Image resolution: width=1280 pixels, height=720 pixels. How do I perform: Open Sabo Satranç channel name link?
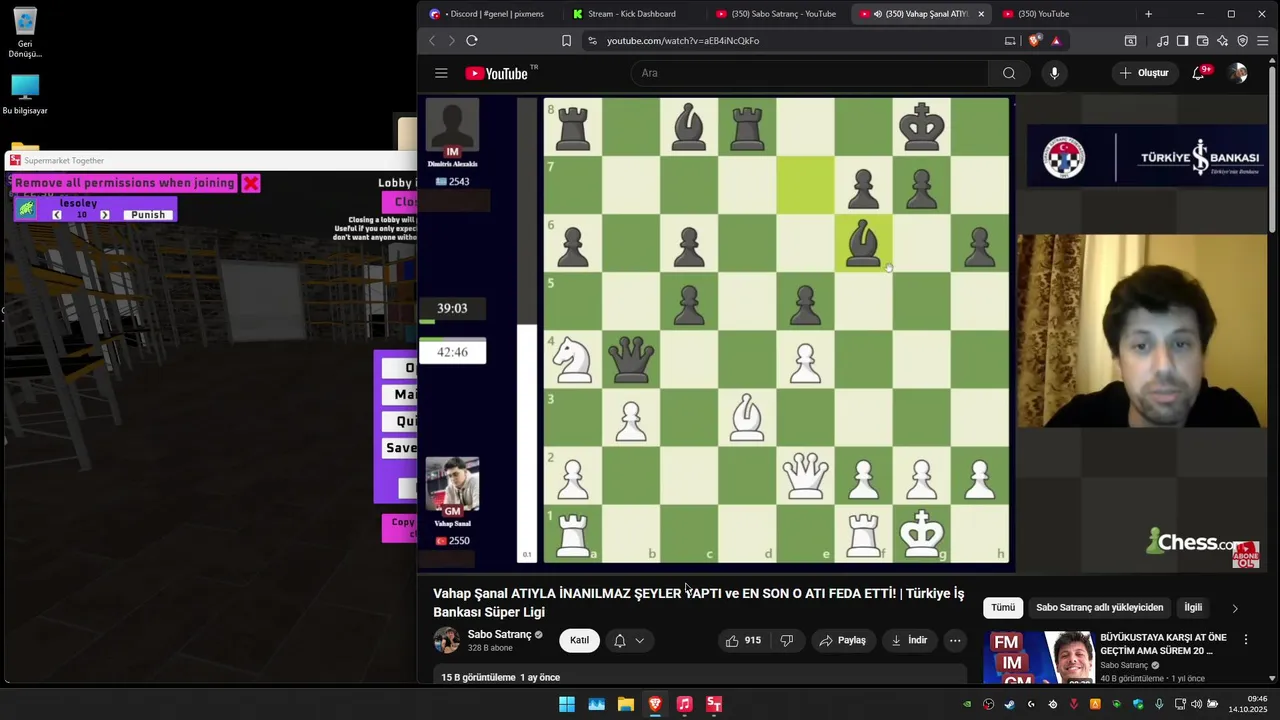[499, 634]
